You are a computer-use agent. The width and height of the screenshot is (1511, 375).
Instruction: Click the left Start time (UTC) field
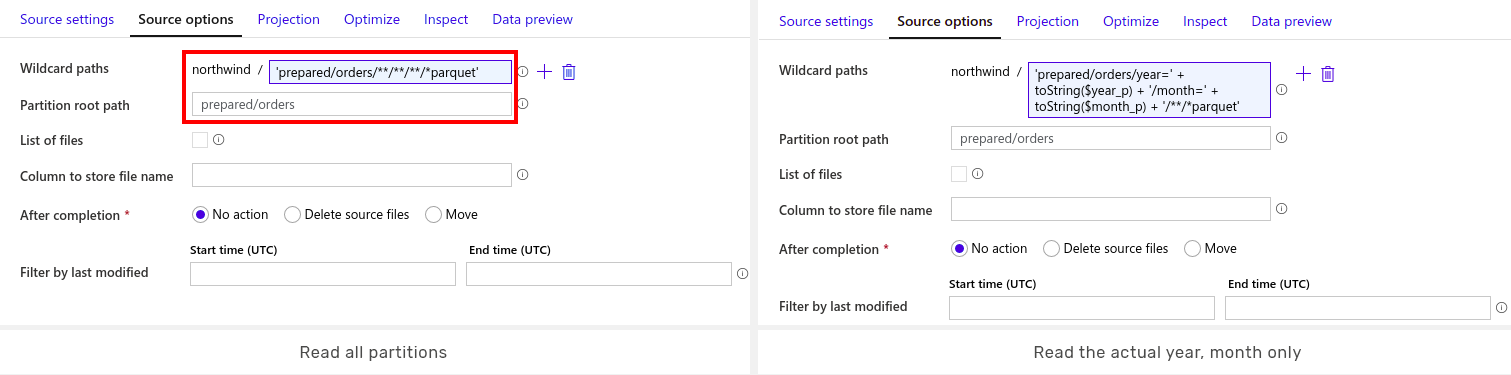click(x=323, y=274)
